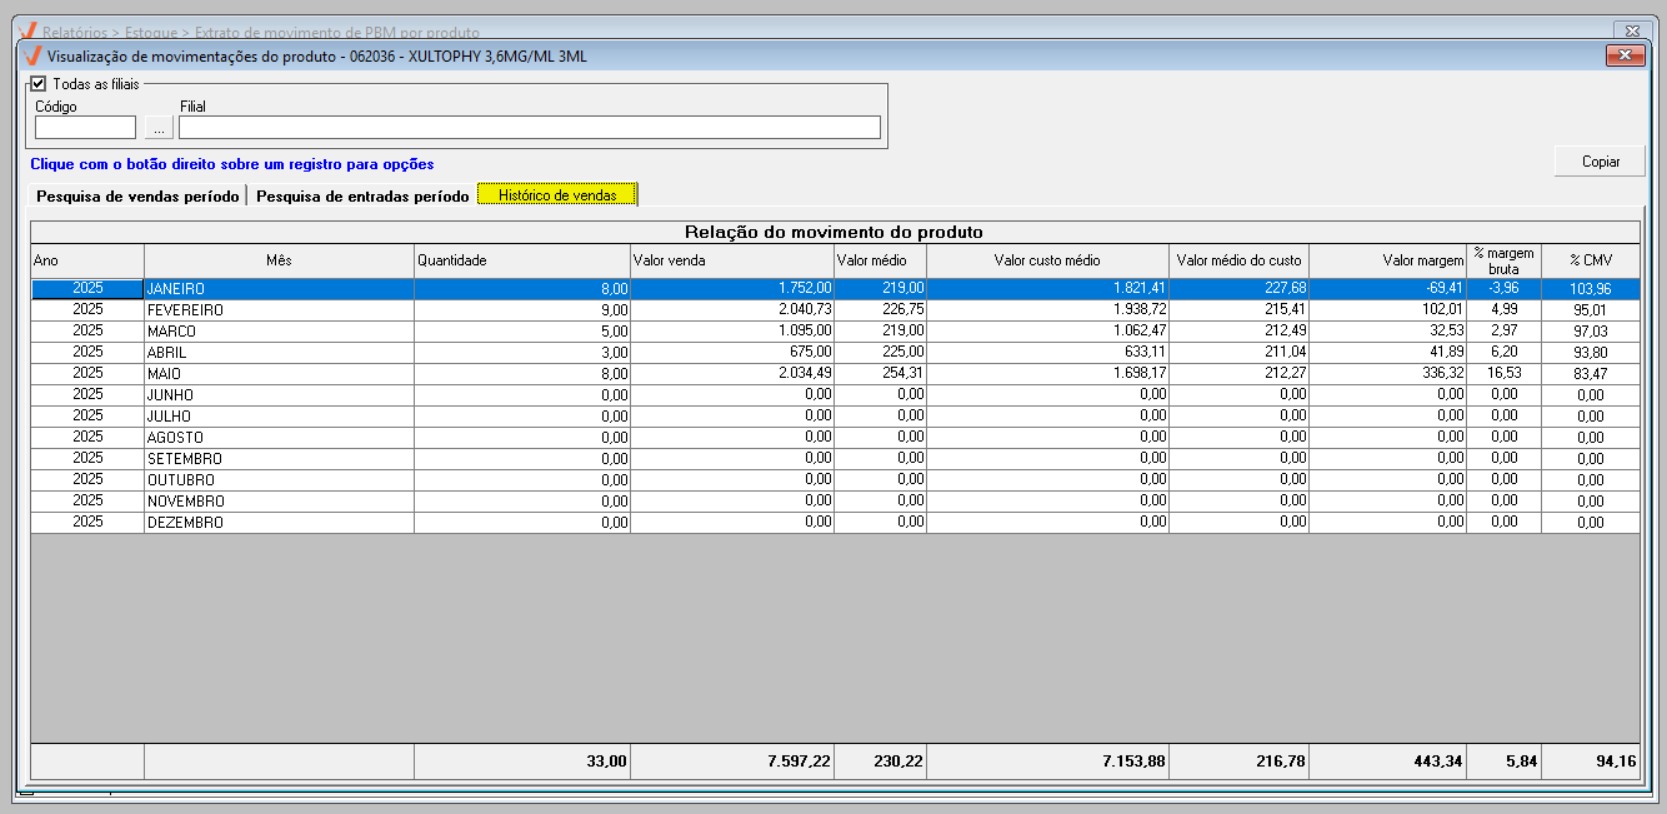Image resolution: width=1667 pixels, height=814 pixels.
Task: Sort by the Quantidade column header
Action: tap(521, 261)
